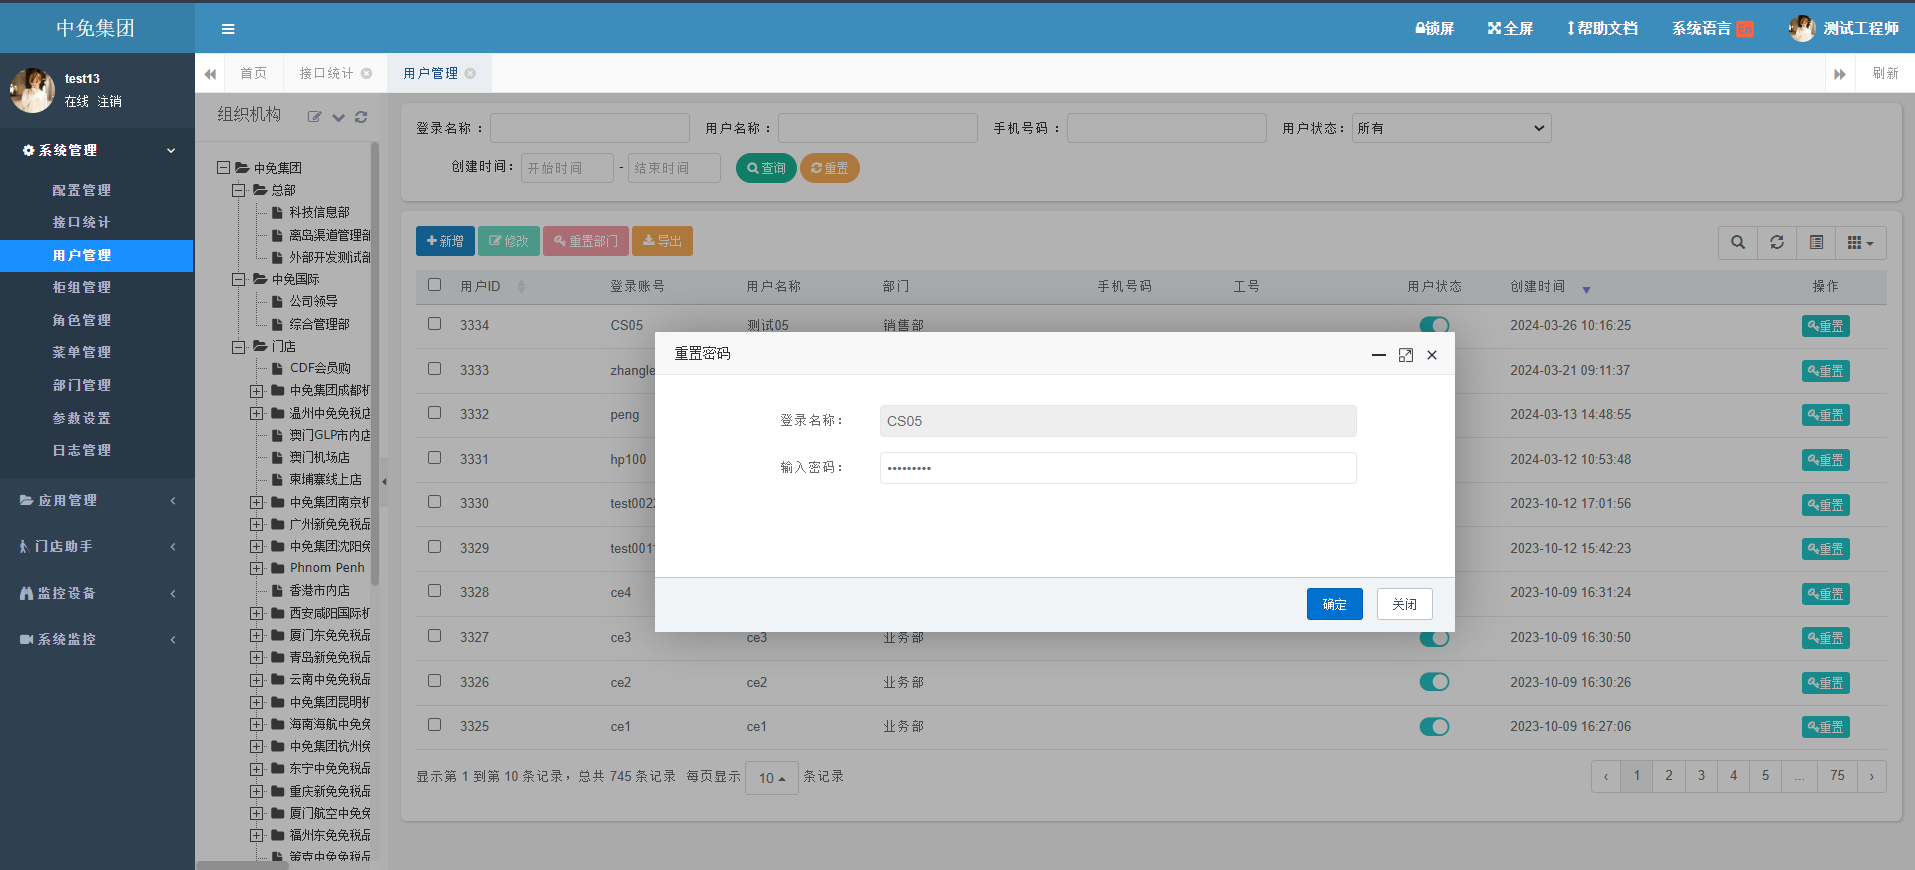Go to page 2 of results
Image resolution: width=1915 pixels, height=870 pixels.
pyautogui.click(x=1668, y=776)
